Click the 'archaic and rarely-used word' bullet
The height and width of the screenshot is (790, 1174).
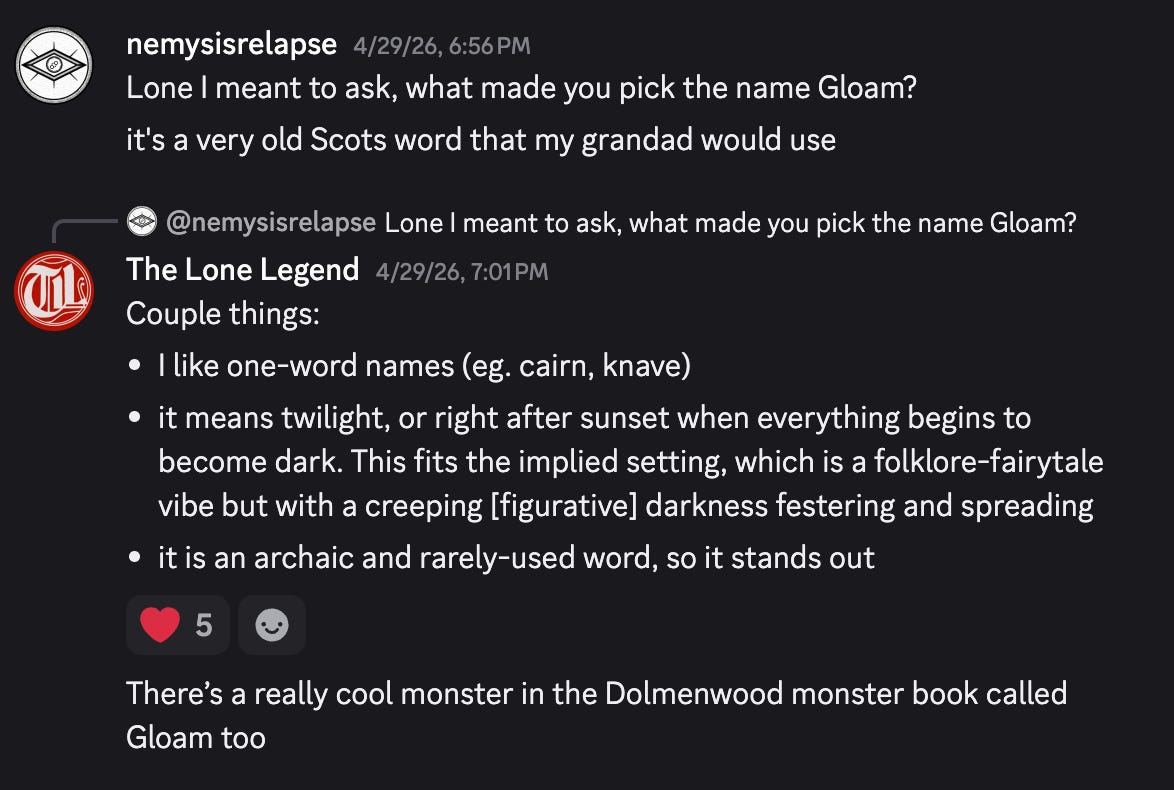point(516,558)
